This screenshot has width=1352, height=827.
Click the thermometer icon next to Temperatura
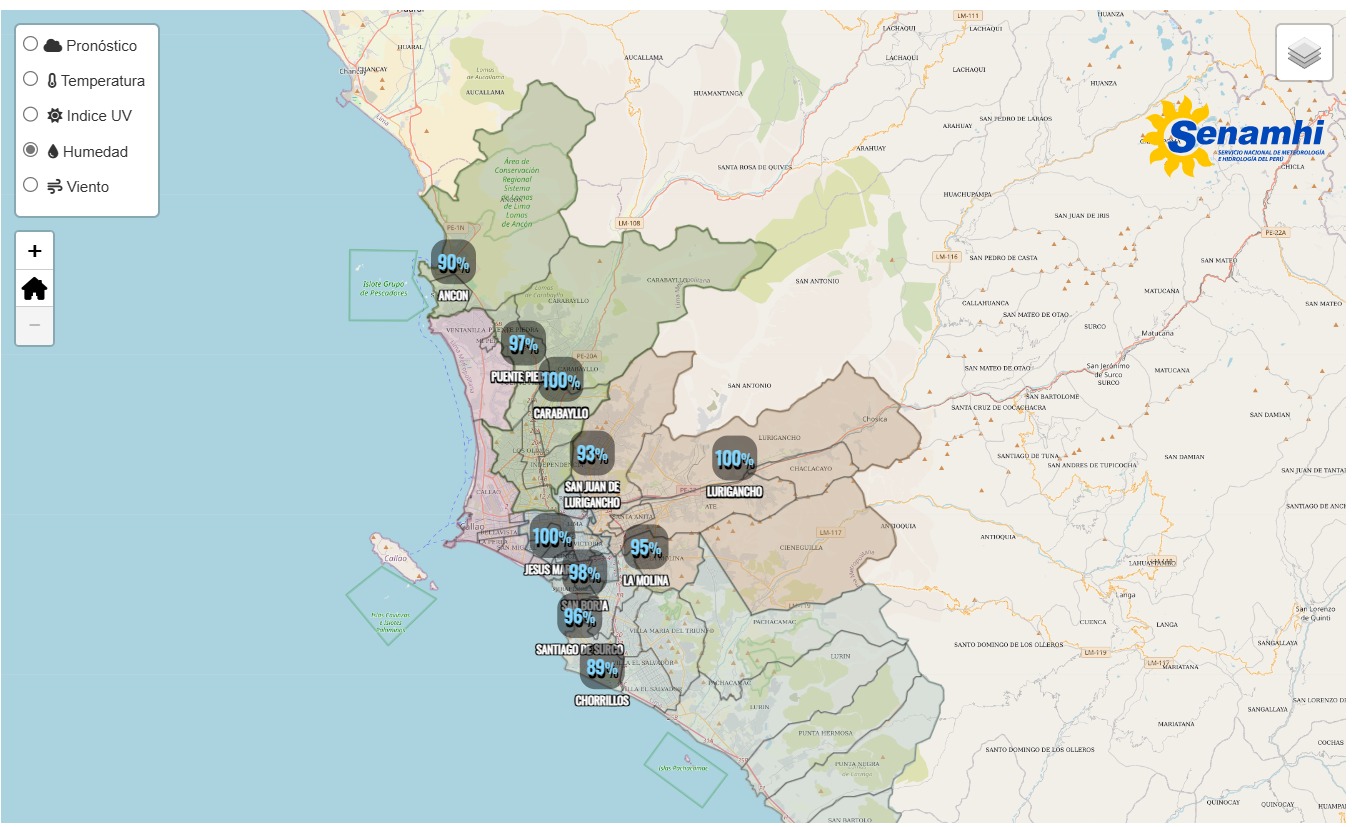[x=52, y=81]
